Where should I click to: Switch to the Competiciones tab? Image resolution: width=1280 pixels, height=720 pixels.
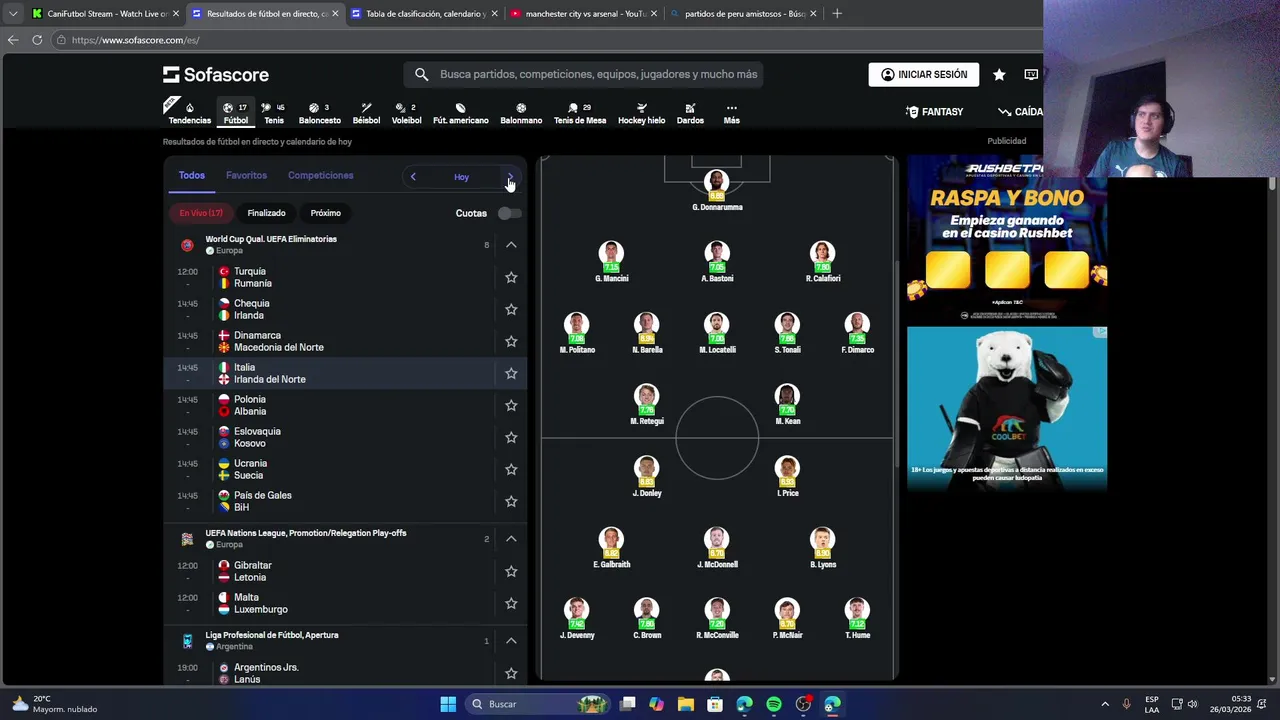pyautogui.click(x=320, y=175)
